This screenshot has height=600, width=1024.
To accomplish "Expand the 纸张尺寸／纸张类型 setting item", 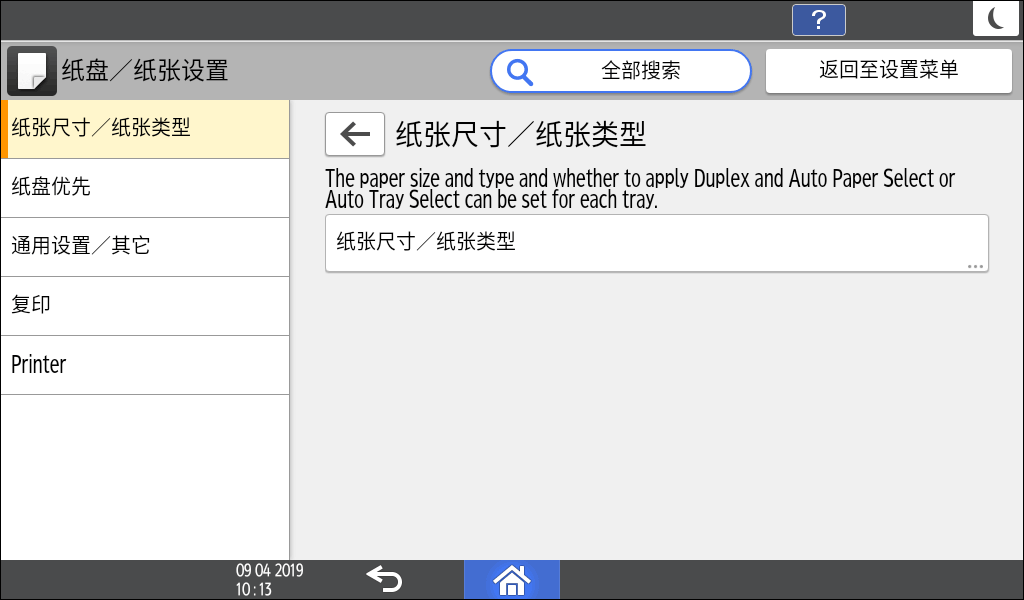I will 656,243.
